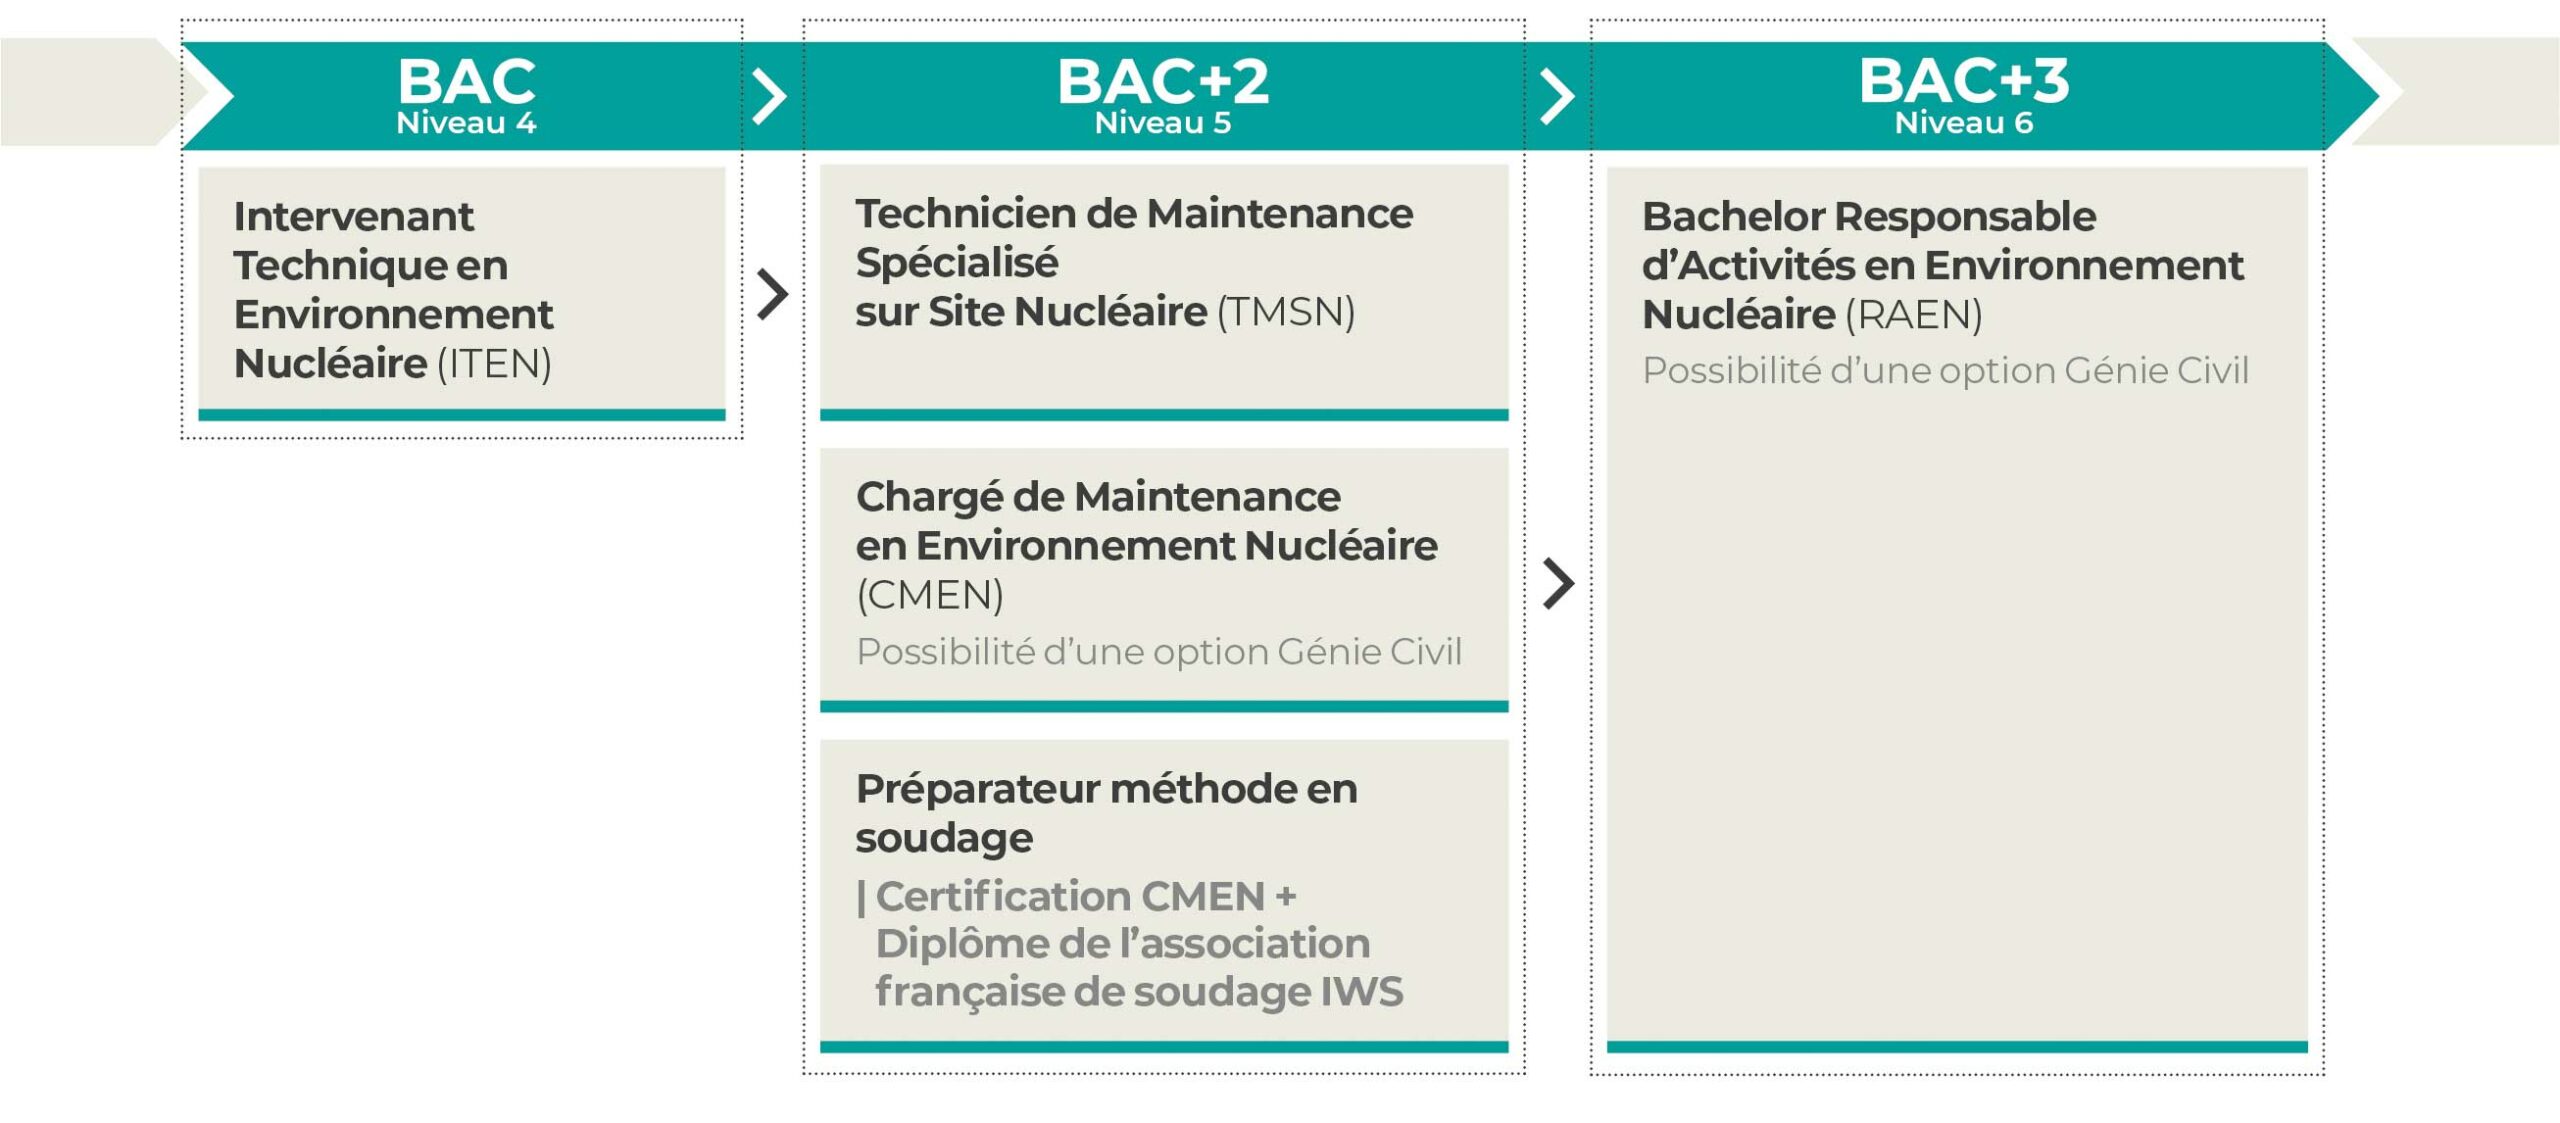Click the beige arrow right of the BAC+3 header
The image size is (2560, 1123).
coord(2455,92)
